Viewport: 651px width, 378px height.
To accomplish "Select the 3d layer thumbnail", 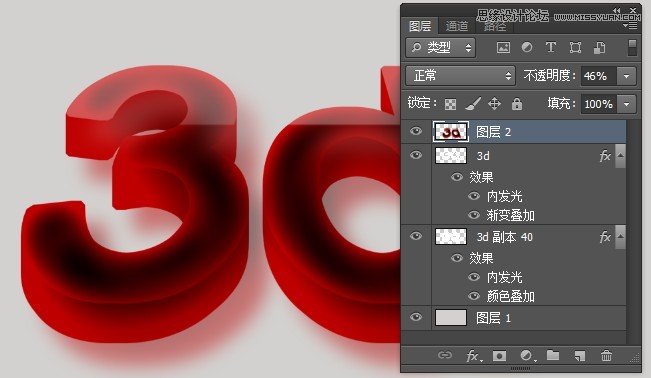I will [x=451, y=156].
